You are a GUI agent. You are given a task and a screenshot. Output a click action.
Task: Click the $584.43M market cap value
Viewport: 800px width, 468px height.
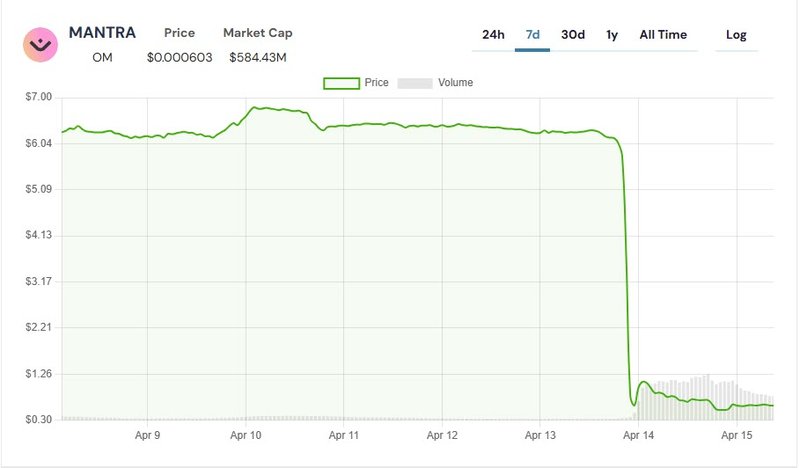258,57
